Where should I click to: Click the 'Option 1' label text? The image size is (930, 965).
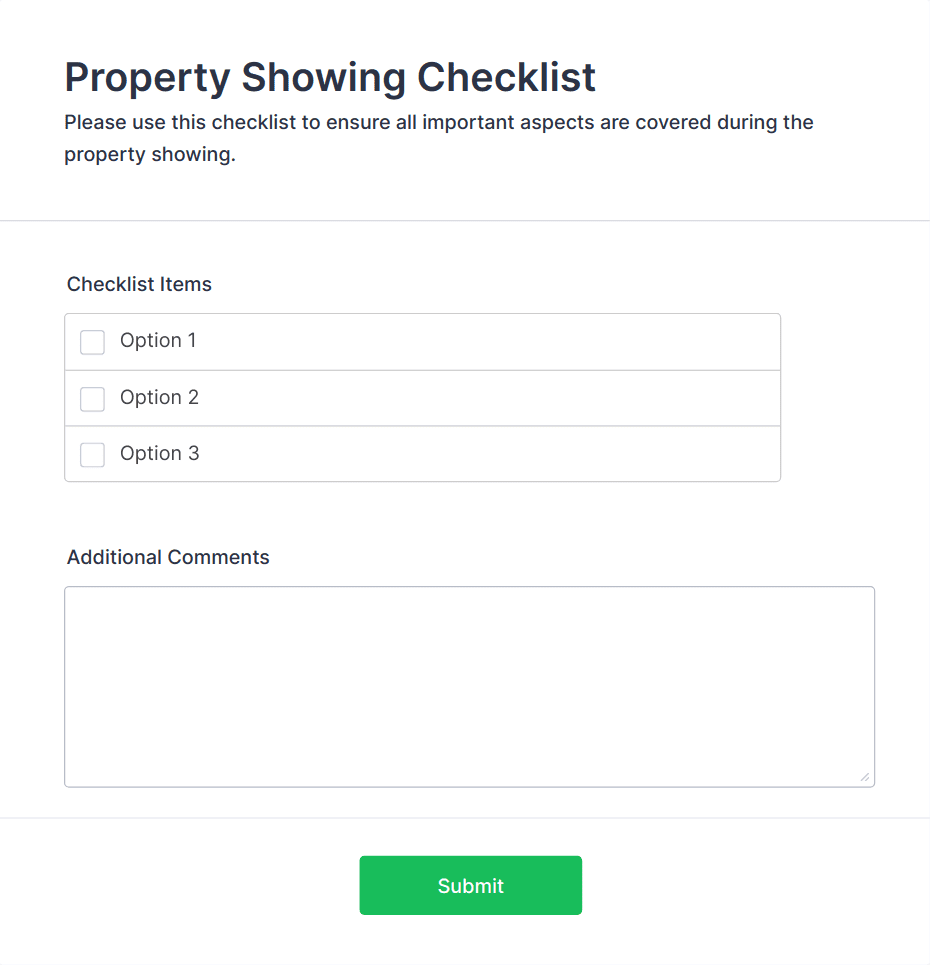click(158, 341)
